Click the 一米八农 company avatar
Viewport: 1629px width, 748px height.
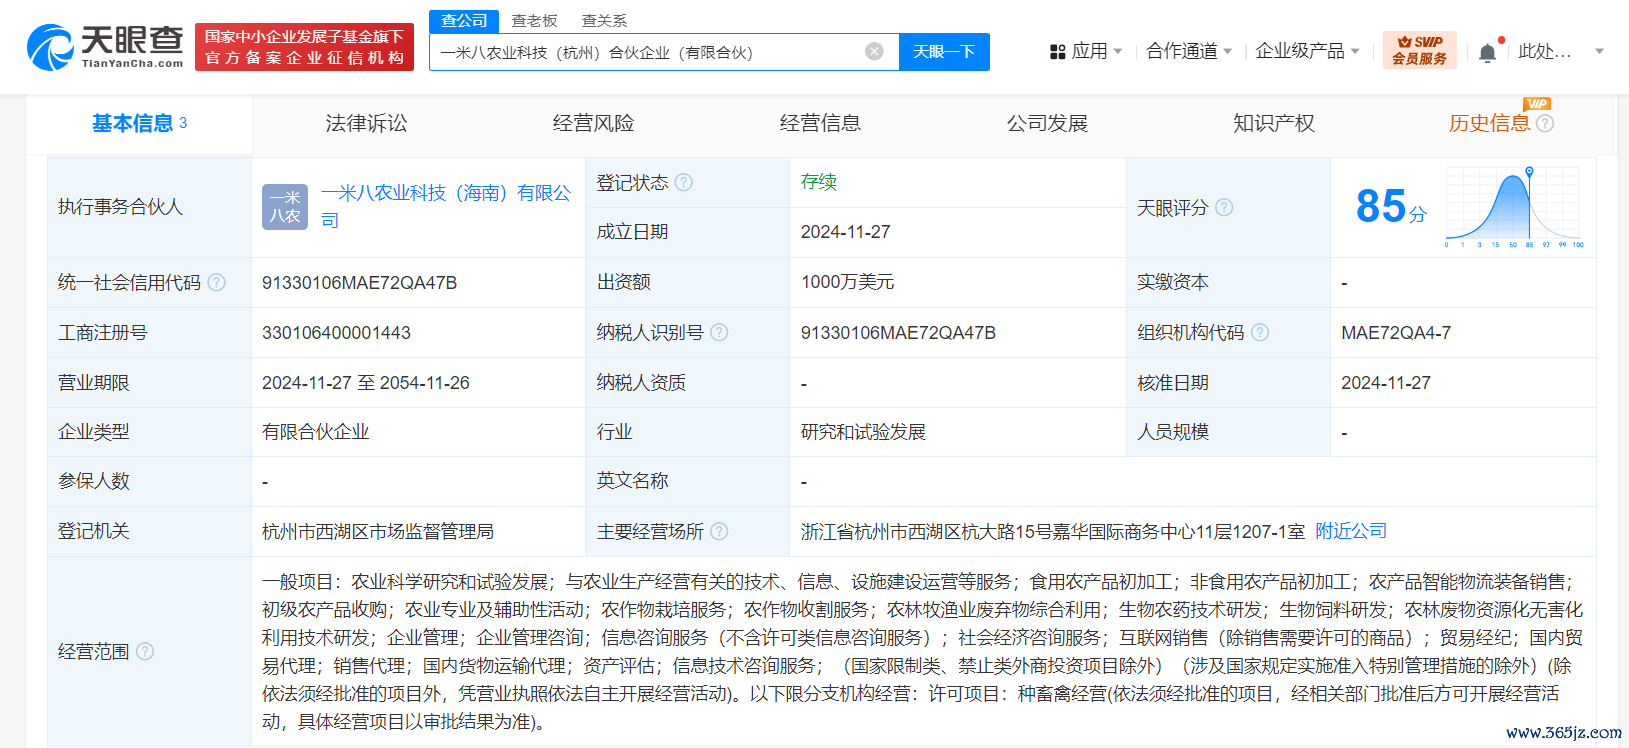(285, 207)
